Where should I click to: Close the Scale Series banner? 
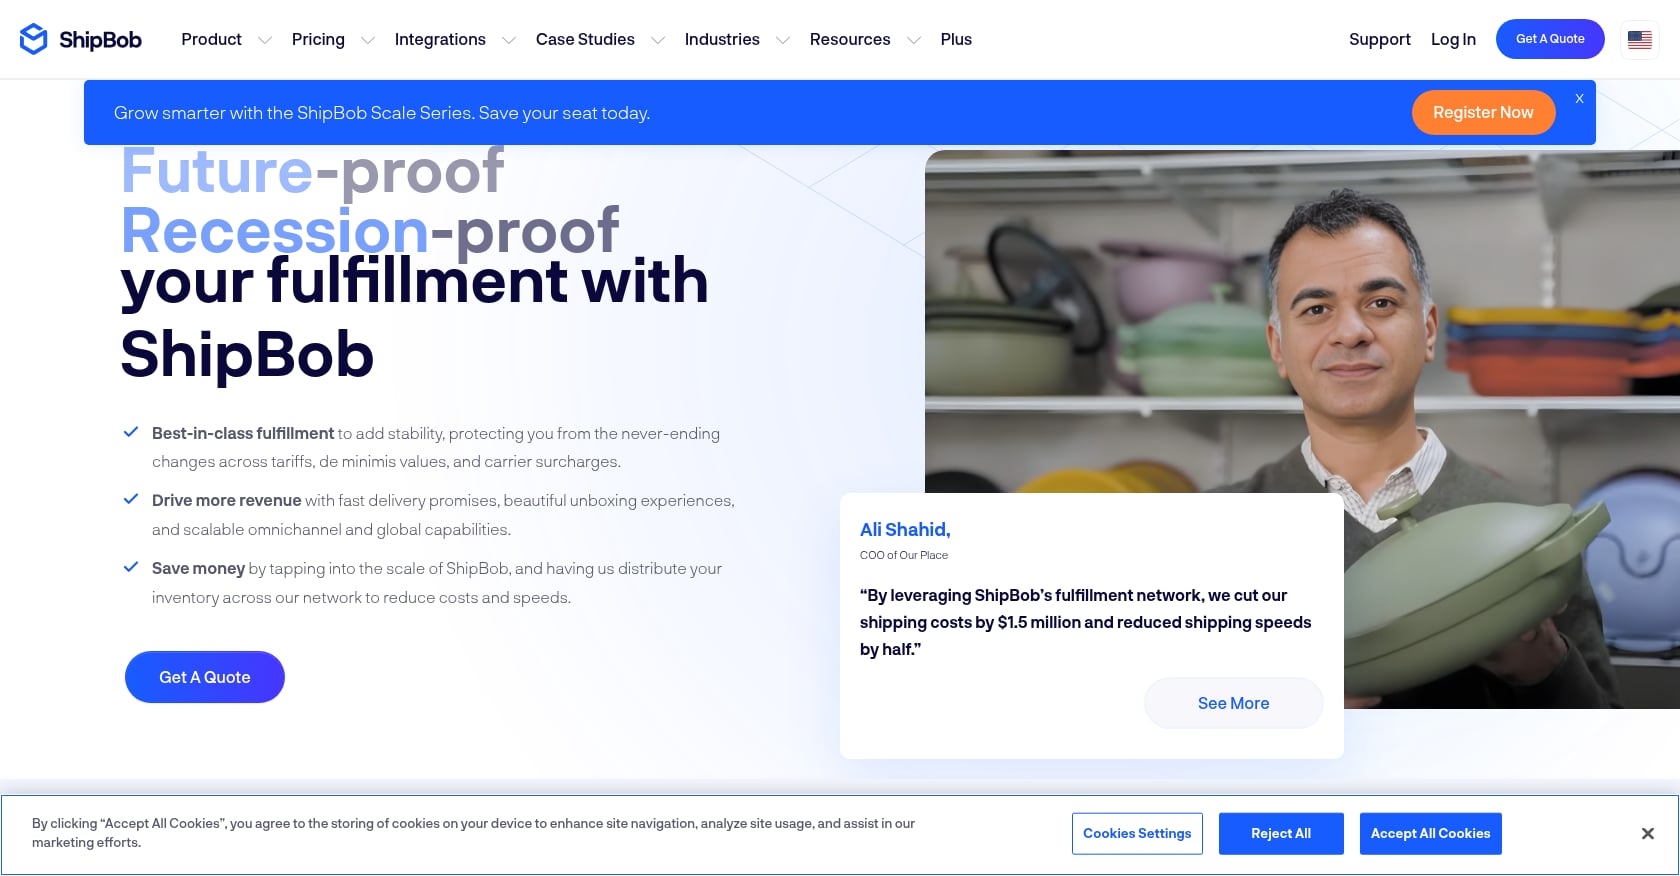pyautogui.click(x=1580, y=99)
